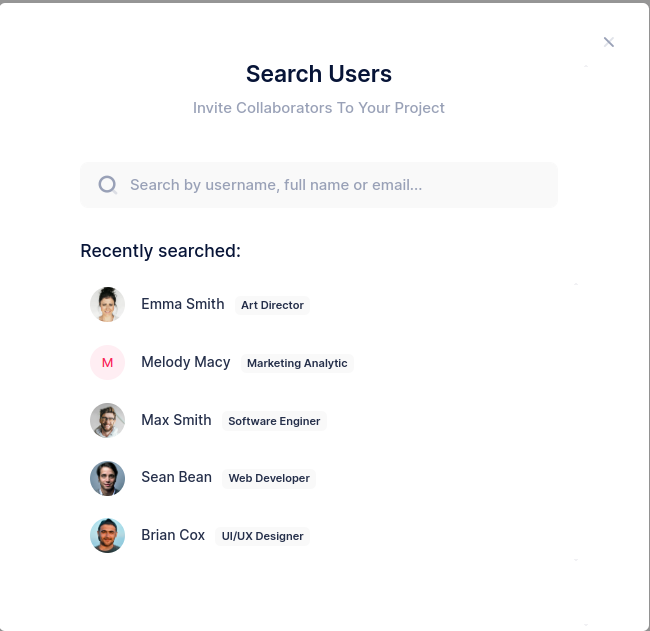The image size is (650, 631).
Task: Click the Invite Collaborators subtitle text
Action: click(319, 108)
